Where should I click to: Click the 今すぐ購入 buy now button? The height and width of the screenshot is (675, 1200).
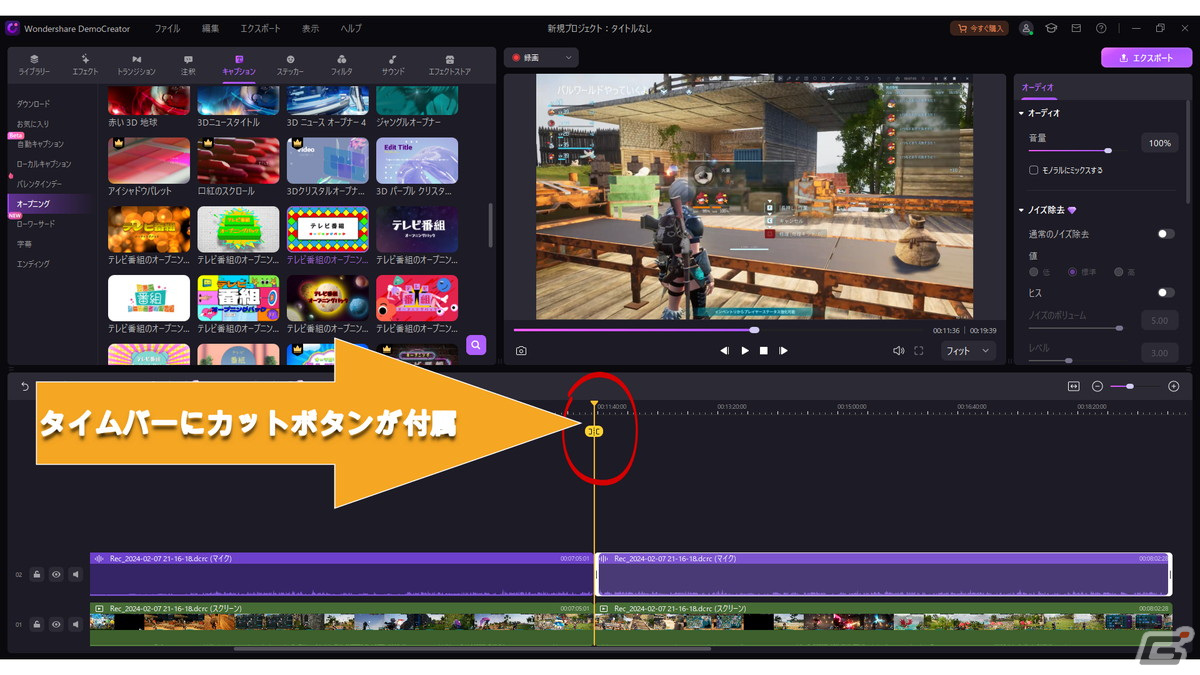point(980,29)
